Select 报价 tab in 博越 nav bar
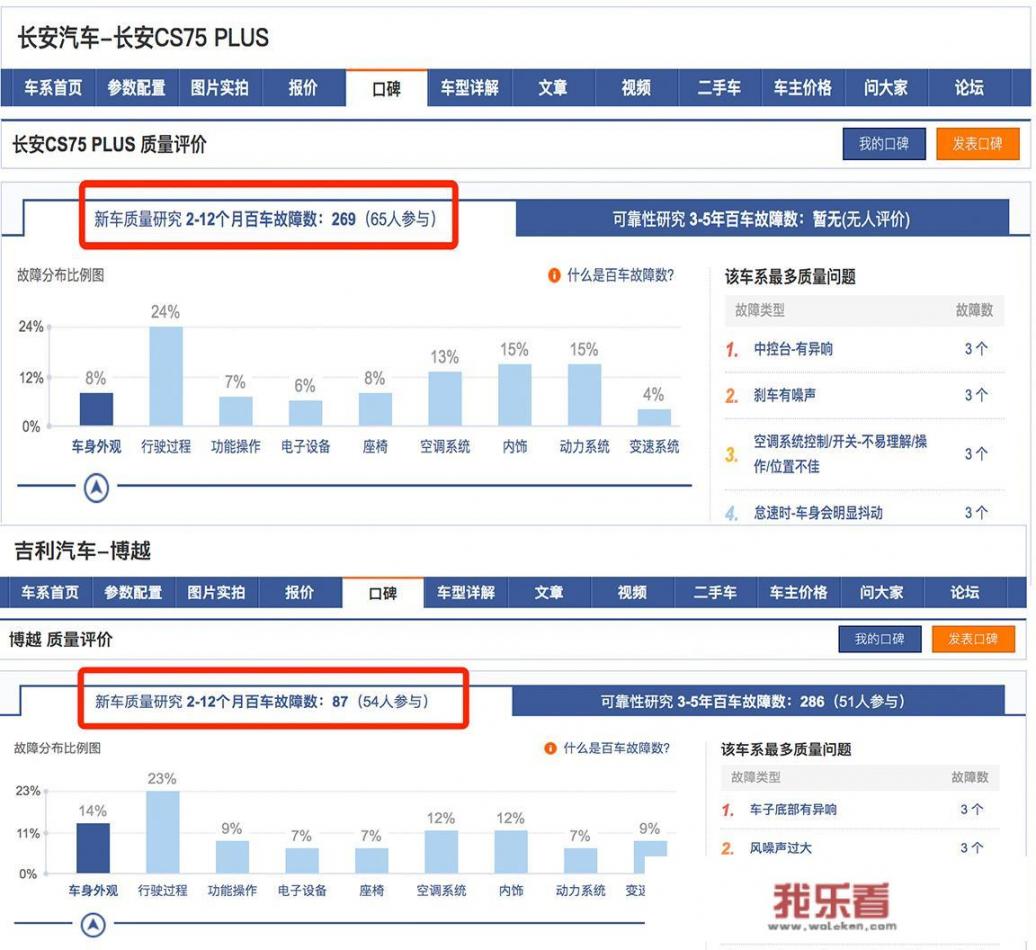Screen dimensions: 1036x950 (x=299, y=593)
